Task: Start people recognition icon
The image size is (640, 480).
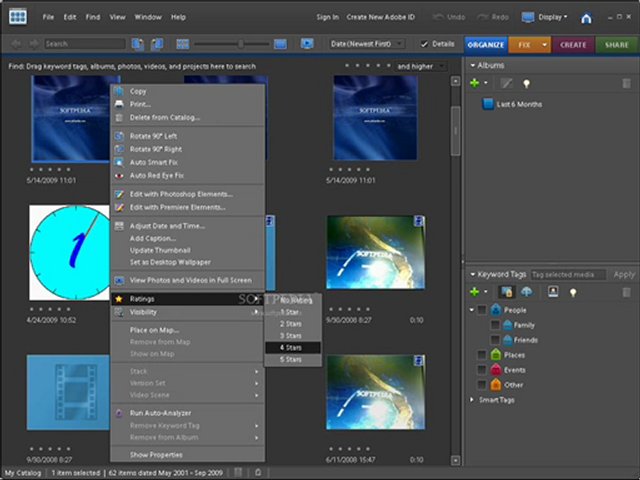Action: [x=553, y=291]
